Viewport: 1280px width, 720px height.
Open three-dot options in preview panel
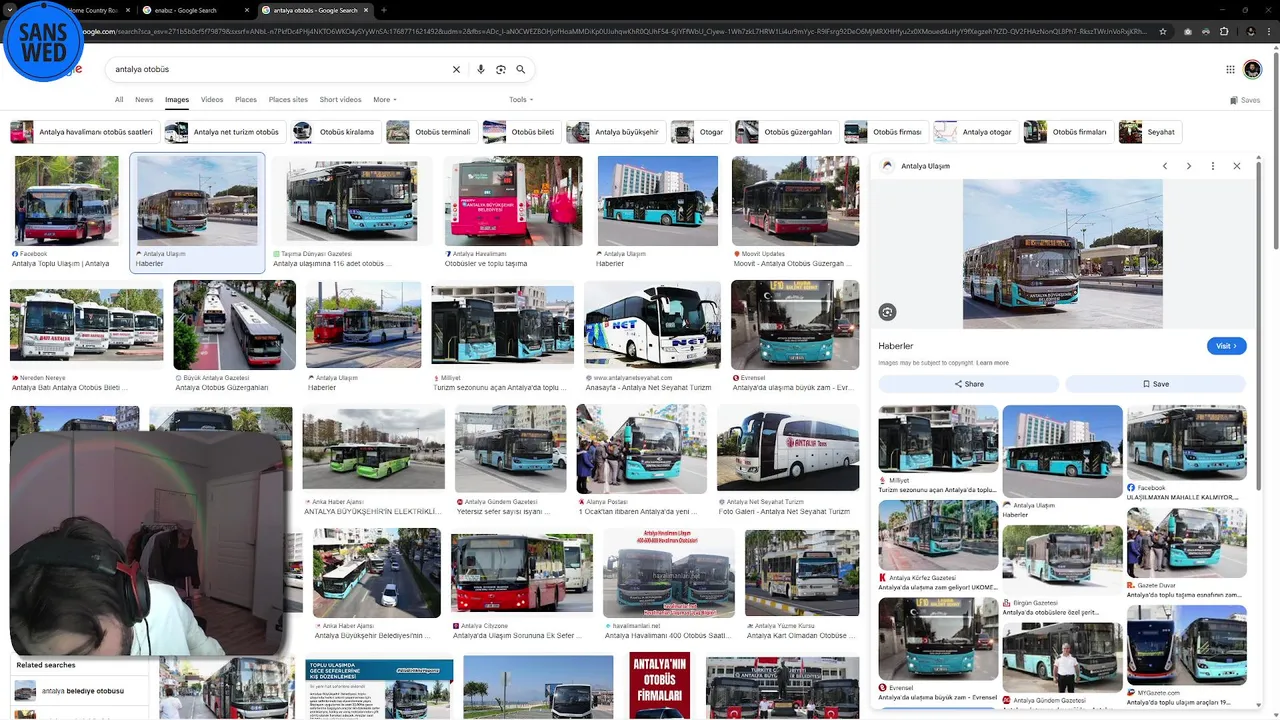1213,166
